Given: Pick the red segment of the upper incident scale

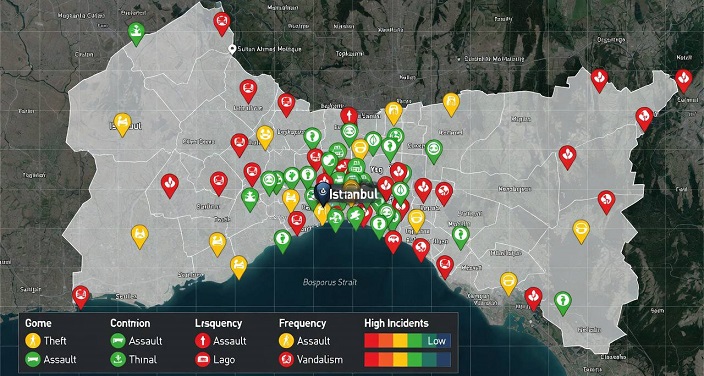Looking at the screenshot, I should coord(371,341).
